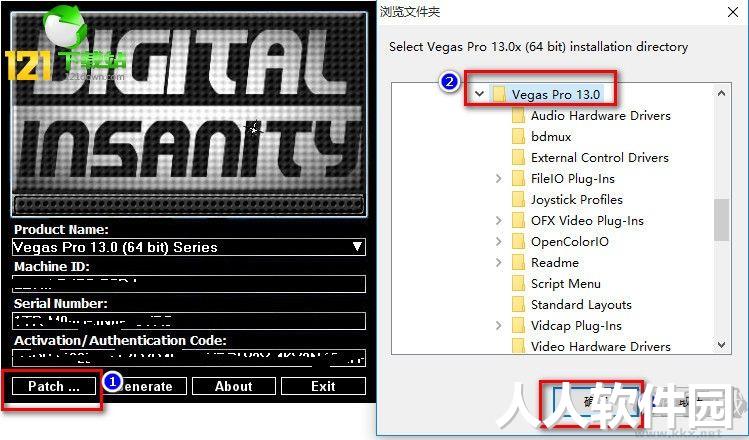Click the Serial Number input field
This screenshot has width=749, height=440.
189,321
